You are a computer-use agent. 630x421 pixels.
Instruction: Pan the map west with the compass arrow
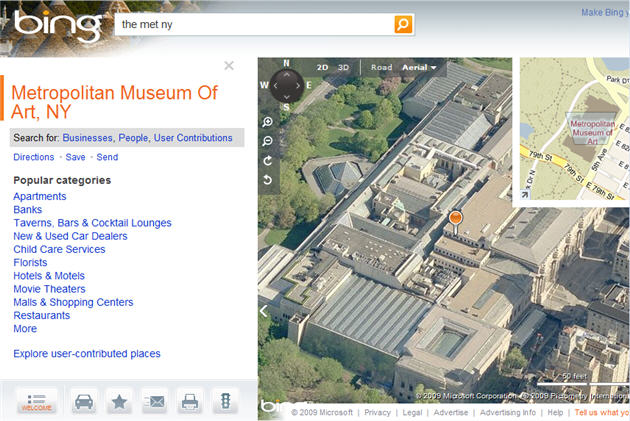tap(276, 86)
